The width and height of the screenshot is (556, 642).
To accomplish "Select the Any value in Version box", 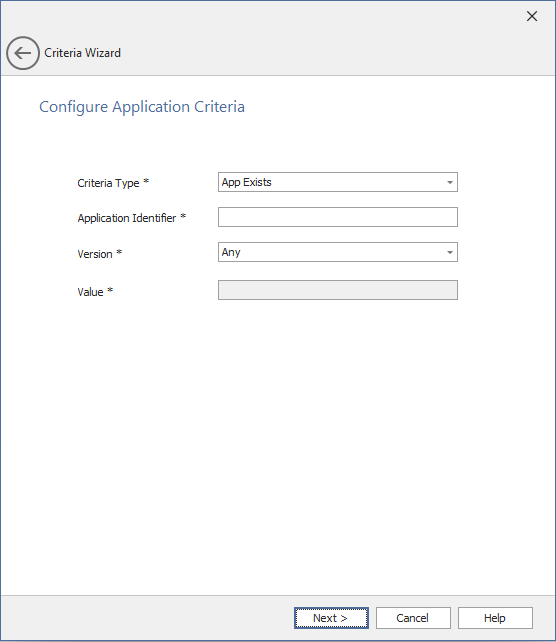I will pos(231,252).
